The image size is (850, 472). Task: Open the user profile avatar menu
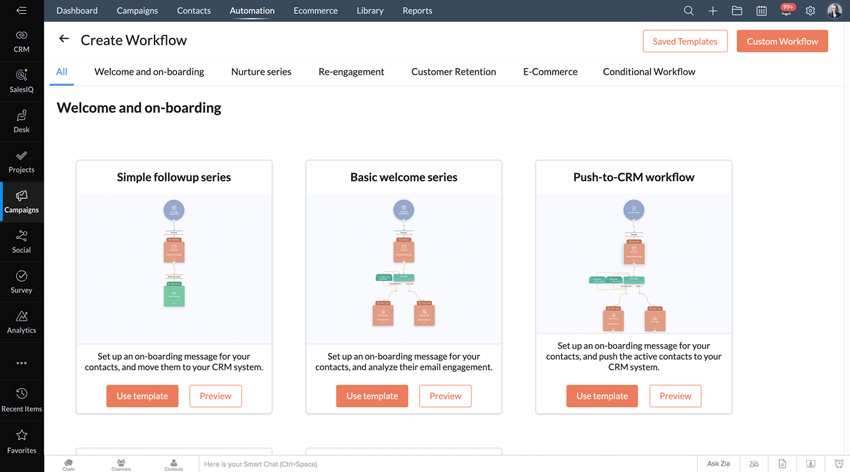(834, 11)
